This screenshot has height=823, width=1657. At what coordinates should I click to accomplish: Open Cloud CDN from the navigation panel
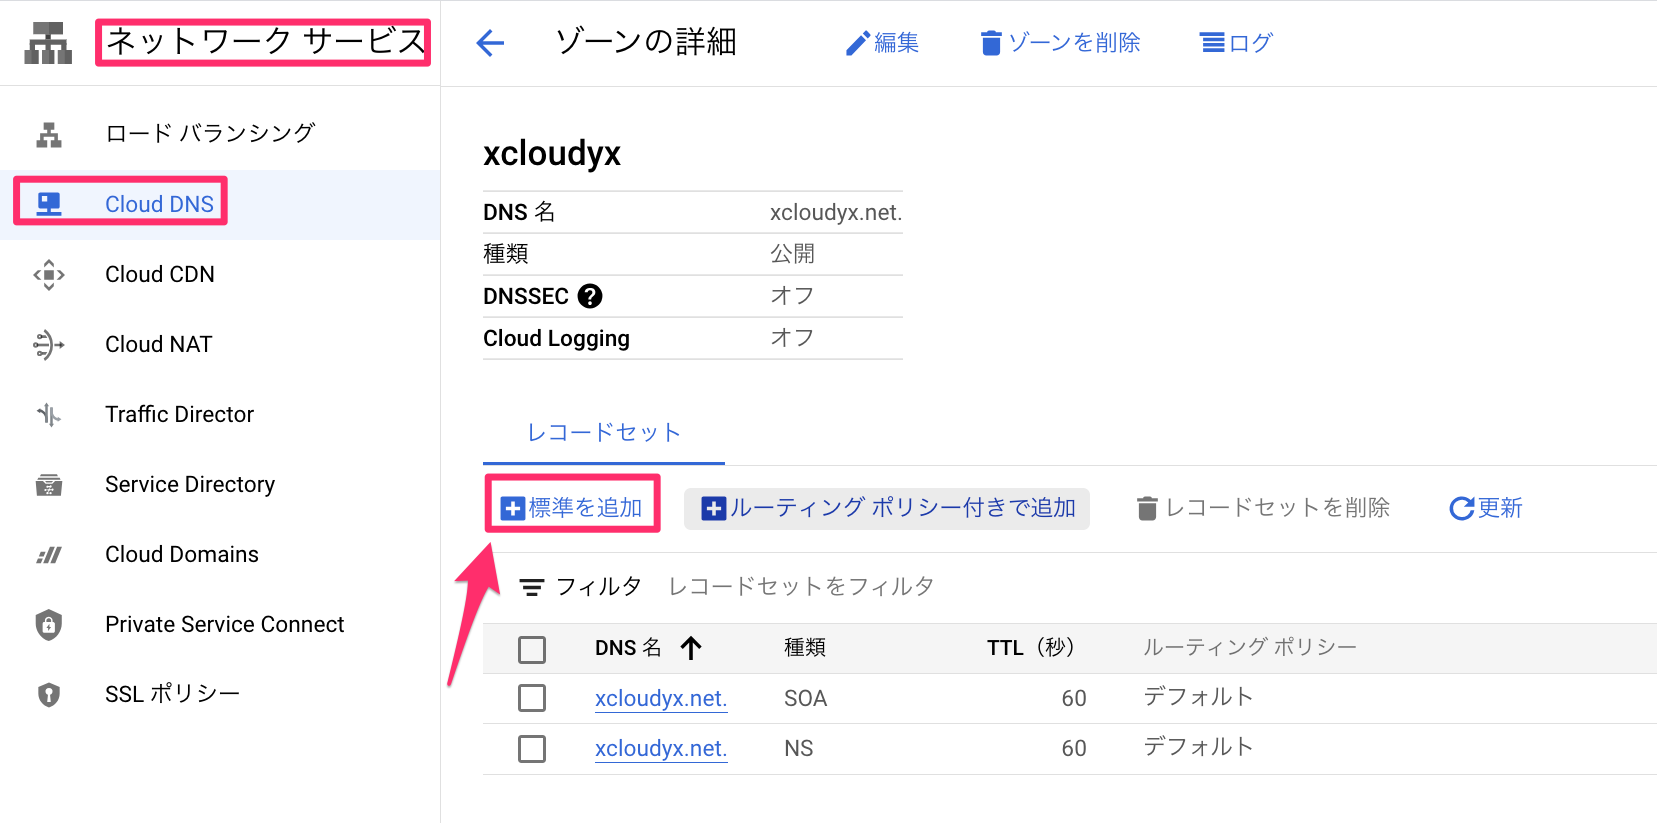[160, 274]
